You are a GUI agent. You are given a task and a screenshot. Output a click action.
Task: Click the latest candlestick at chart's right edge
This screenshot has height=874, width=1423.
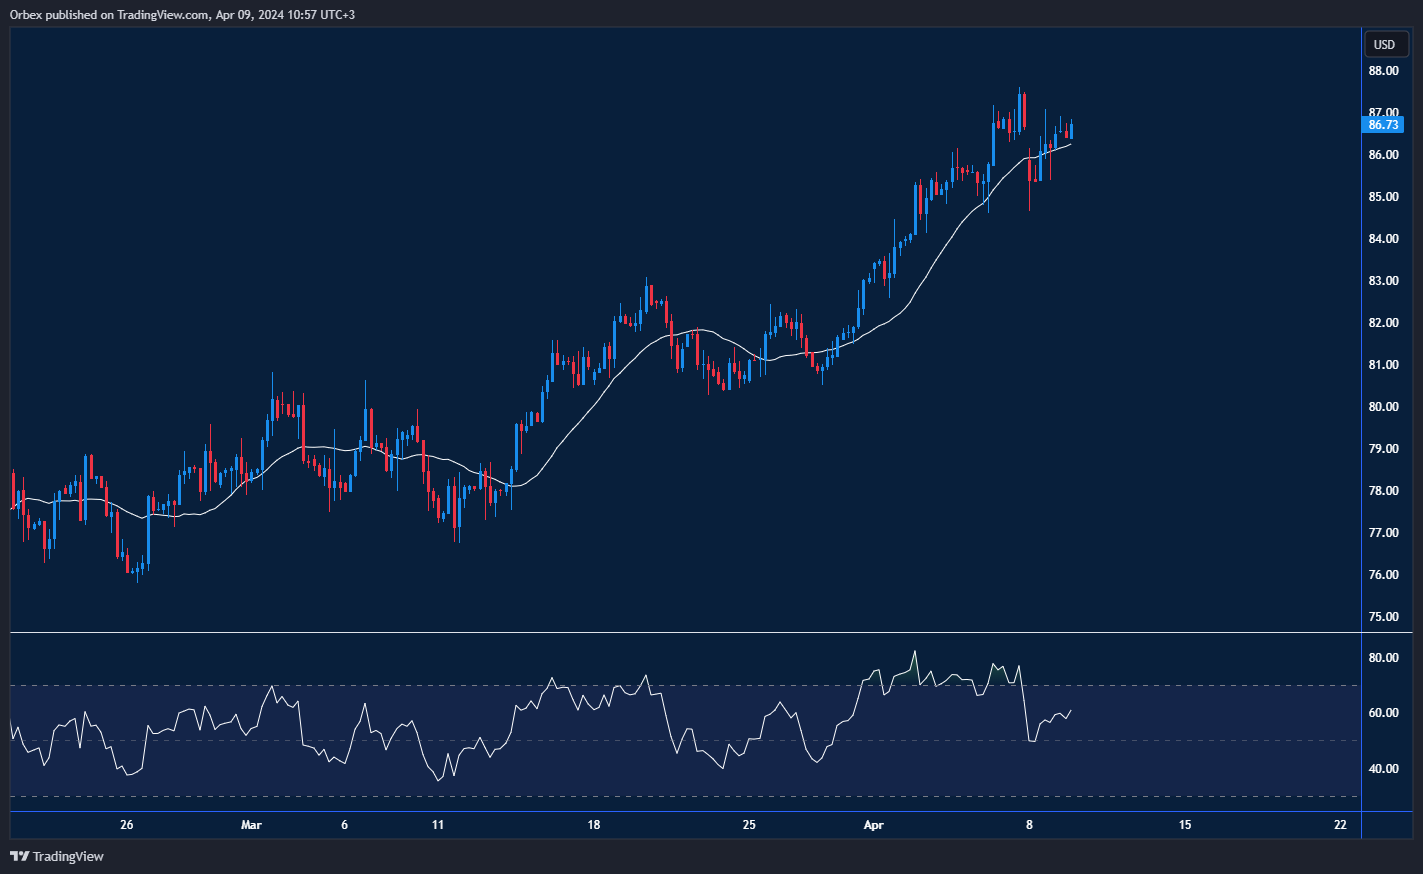click(x=1071, y=131)
